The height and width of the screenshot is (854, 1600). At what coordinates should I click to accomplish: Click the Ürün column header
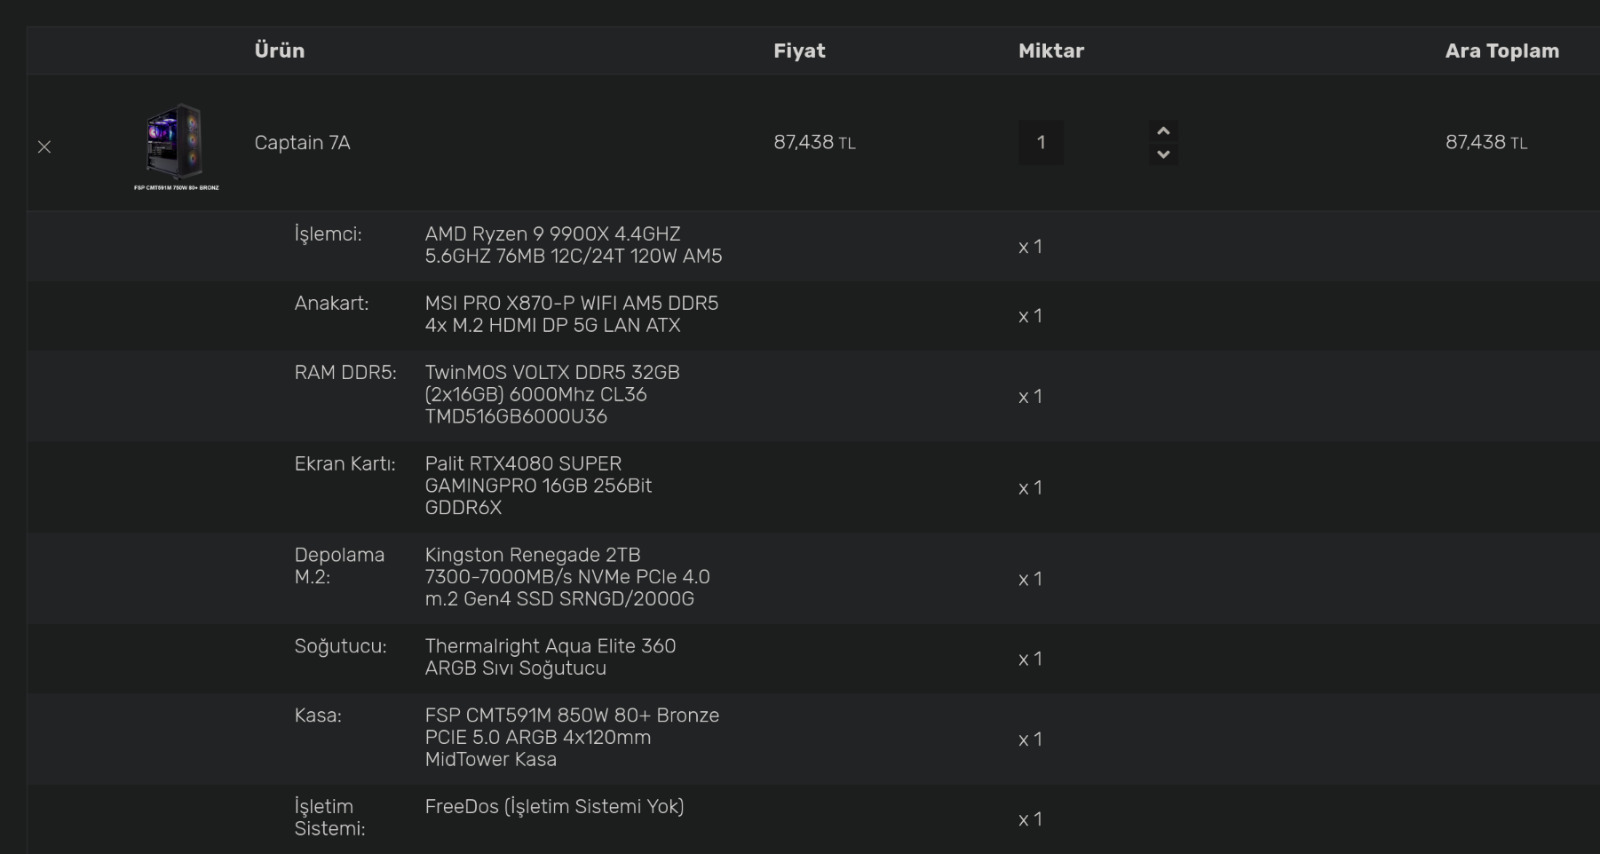point(279,51)
